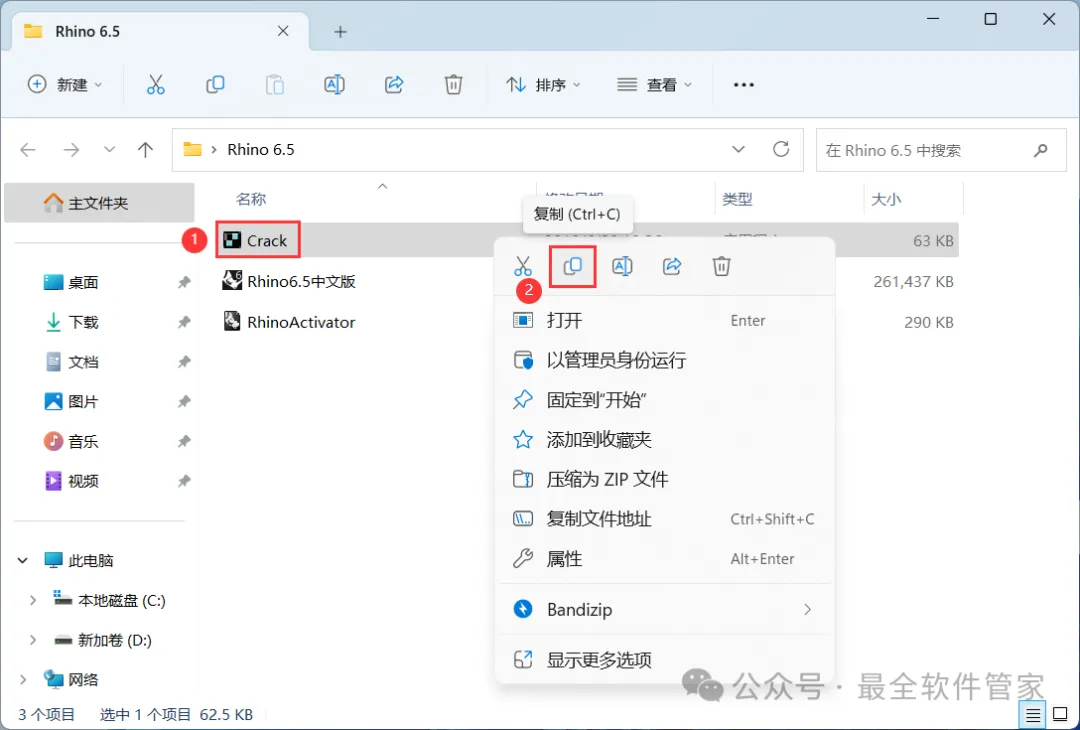1080x730 pixels.
Task: Select the RhinoActivator file
Action: pos(289,322)
